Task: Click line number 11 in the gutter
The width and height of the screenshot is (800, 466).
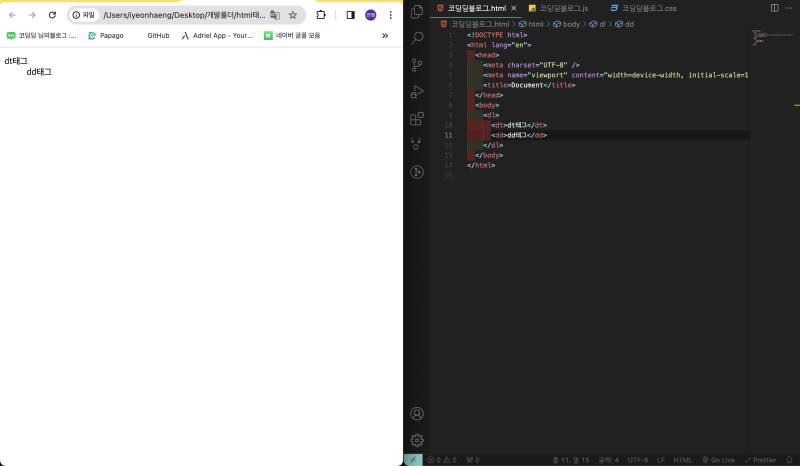Action: coord(448,135)
